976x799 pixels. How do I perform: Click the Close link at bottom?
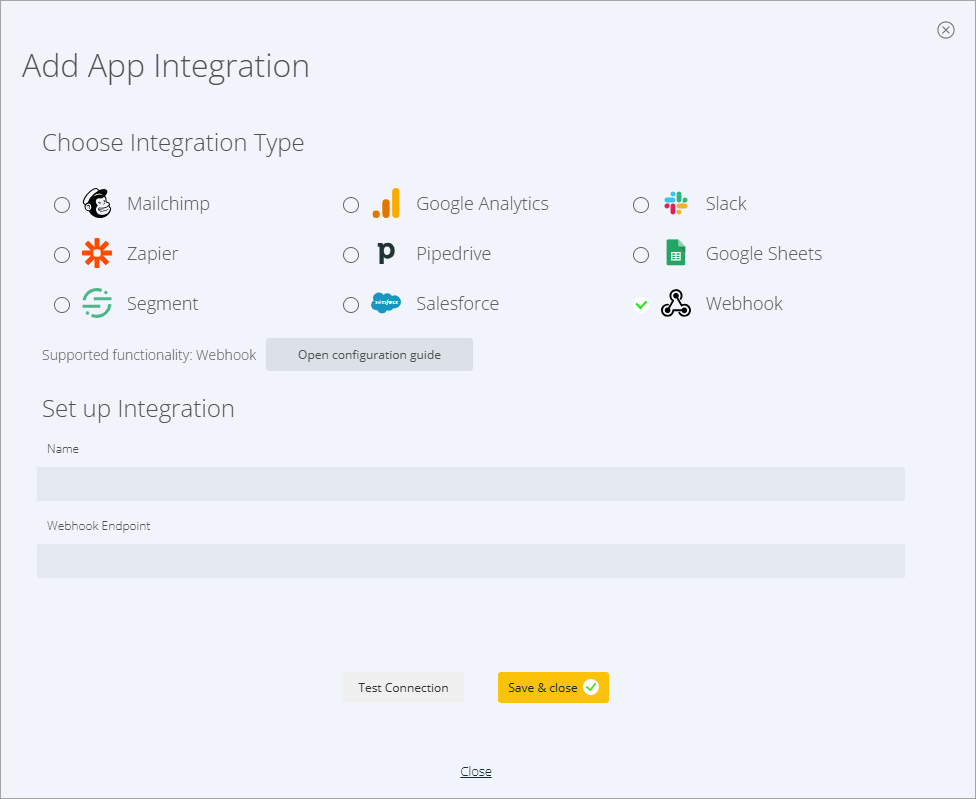coord(476,771)
